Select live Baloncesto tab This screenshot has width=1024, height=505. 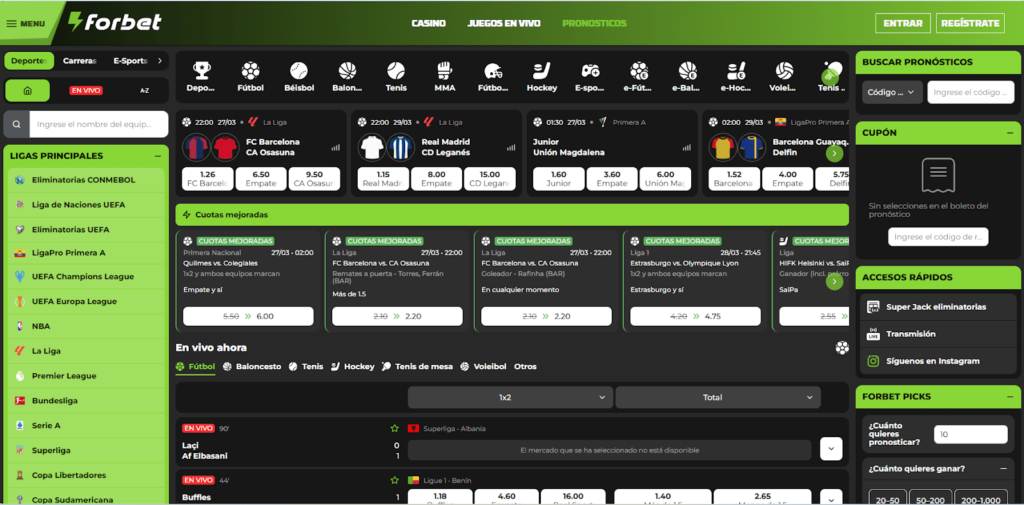(252, 367)
